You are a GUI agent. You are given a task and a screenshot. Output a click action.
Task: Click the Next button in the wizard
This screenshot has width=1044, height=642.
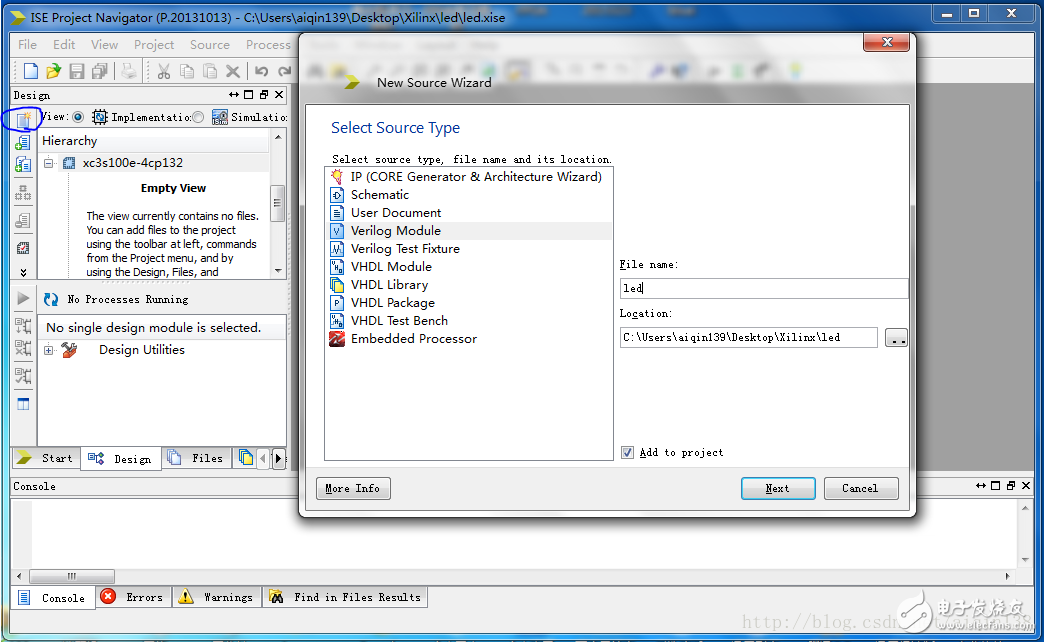click(x=778, y=488)
